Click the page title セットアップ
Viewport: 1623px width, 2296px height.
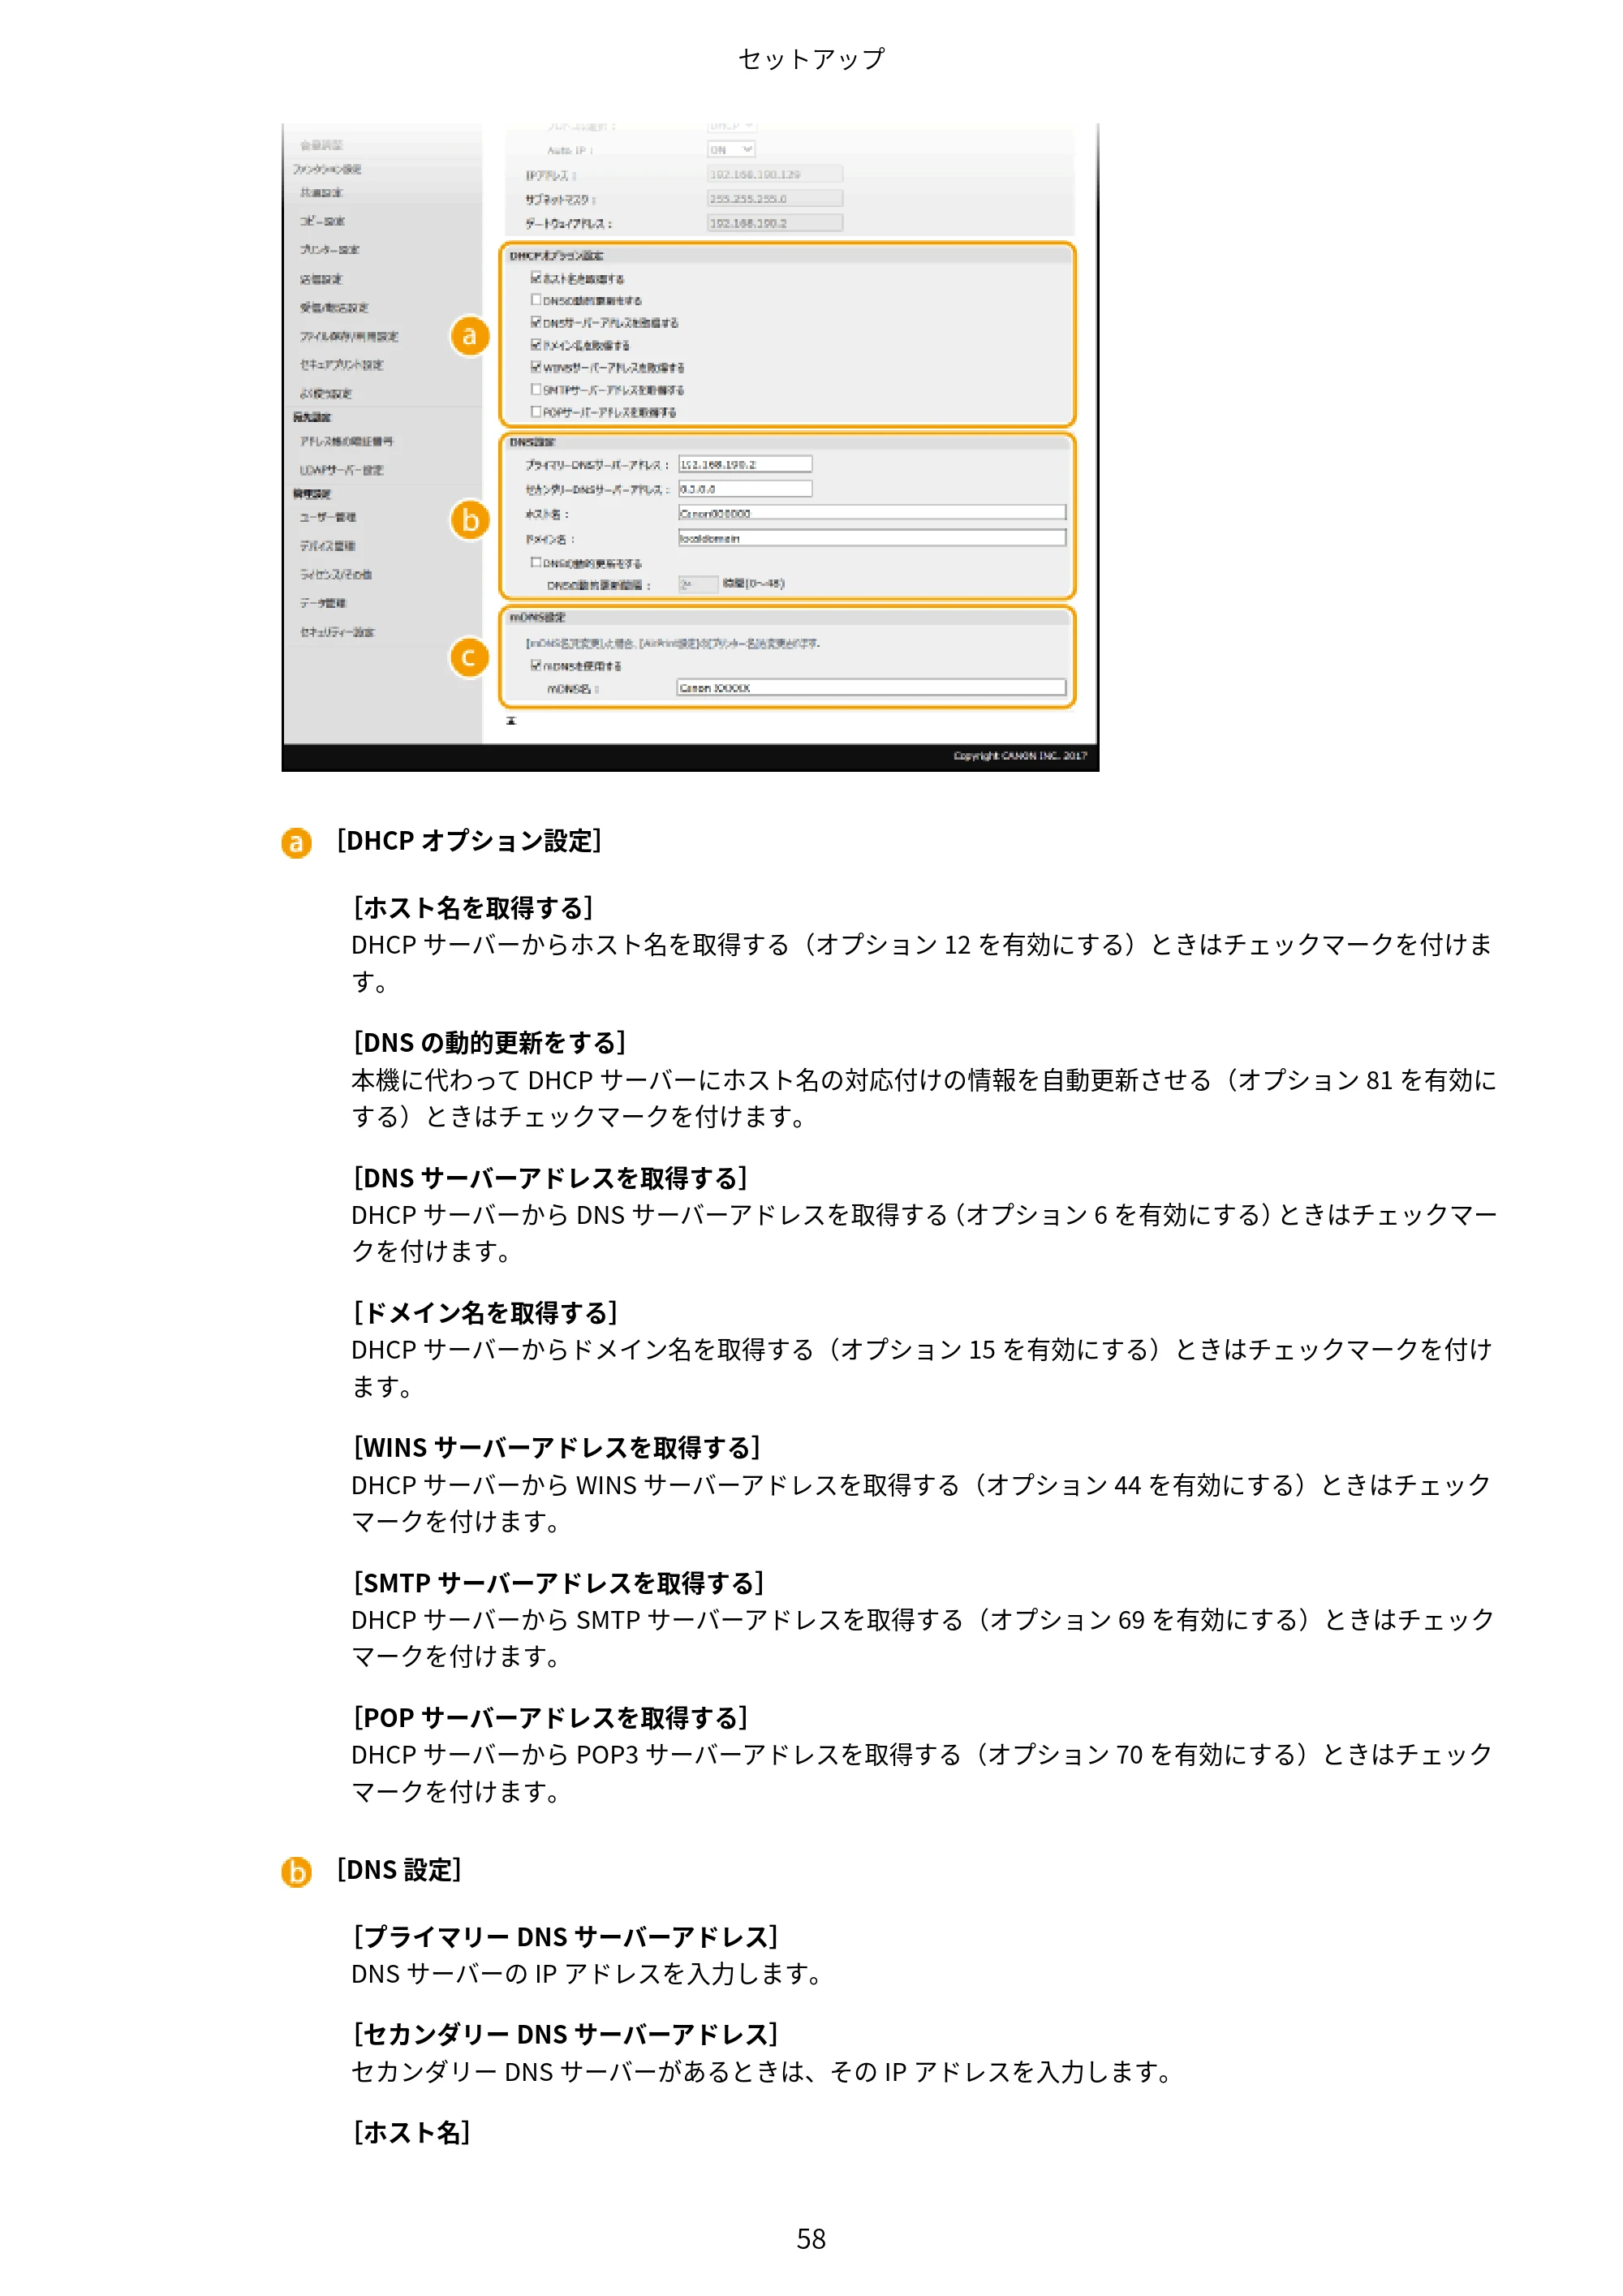(x=811, y=59)
